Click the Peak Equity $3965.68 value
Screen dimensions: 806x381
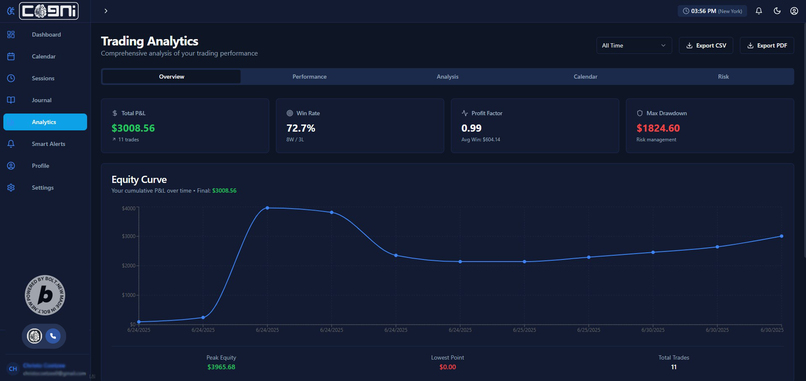pyautogui.click(x=221, y=367)
